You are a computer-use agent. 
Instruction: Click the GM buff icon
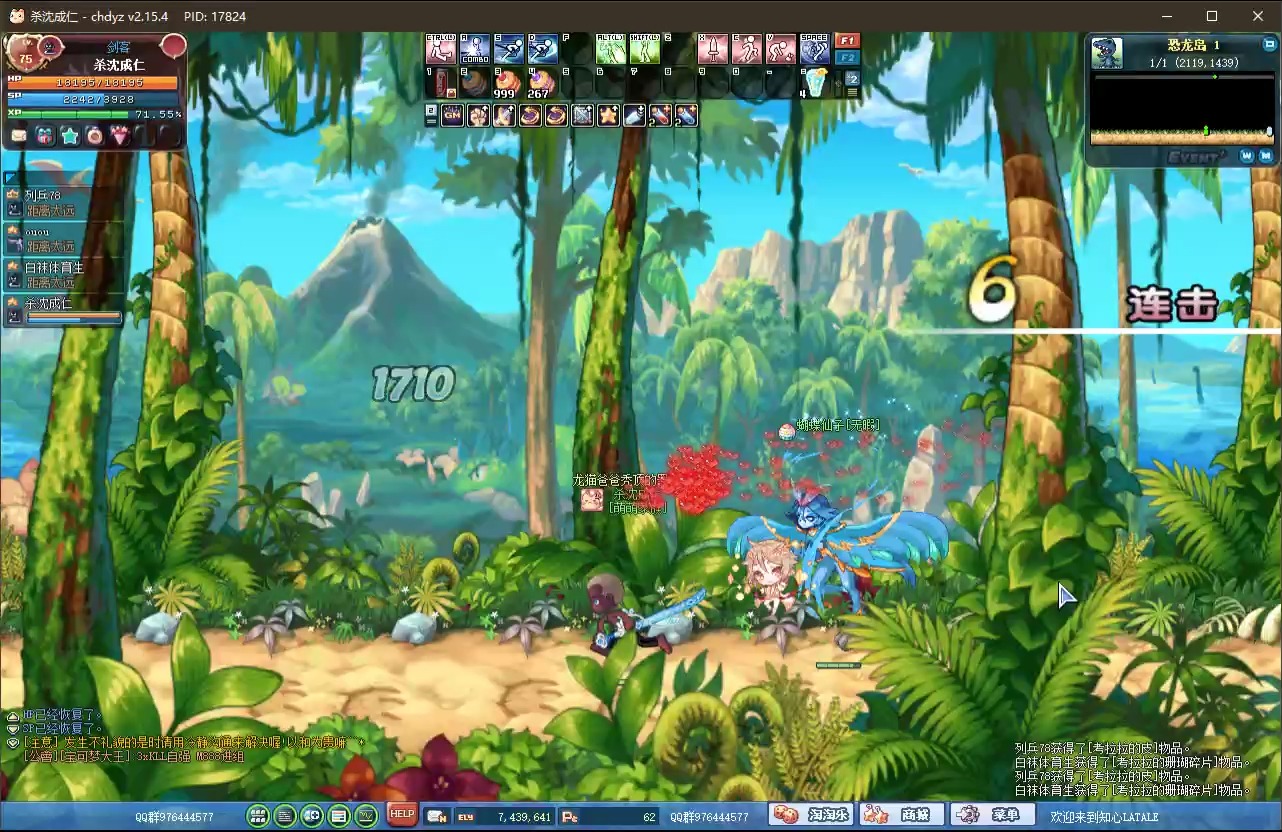pos(452,116)
